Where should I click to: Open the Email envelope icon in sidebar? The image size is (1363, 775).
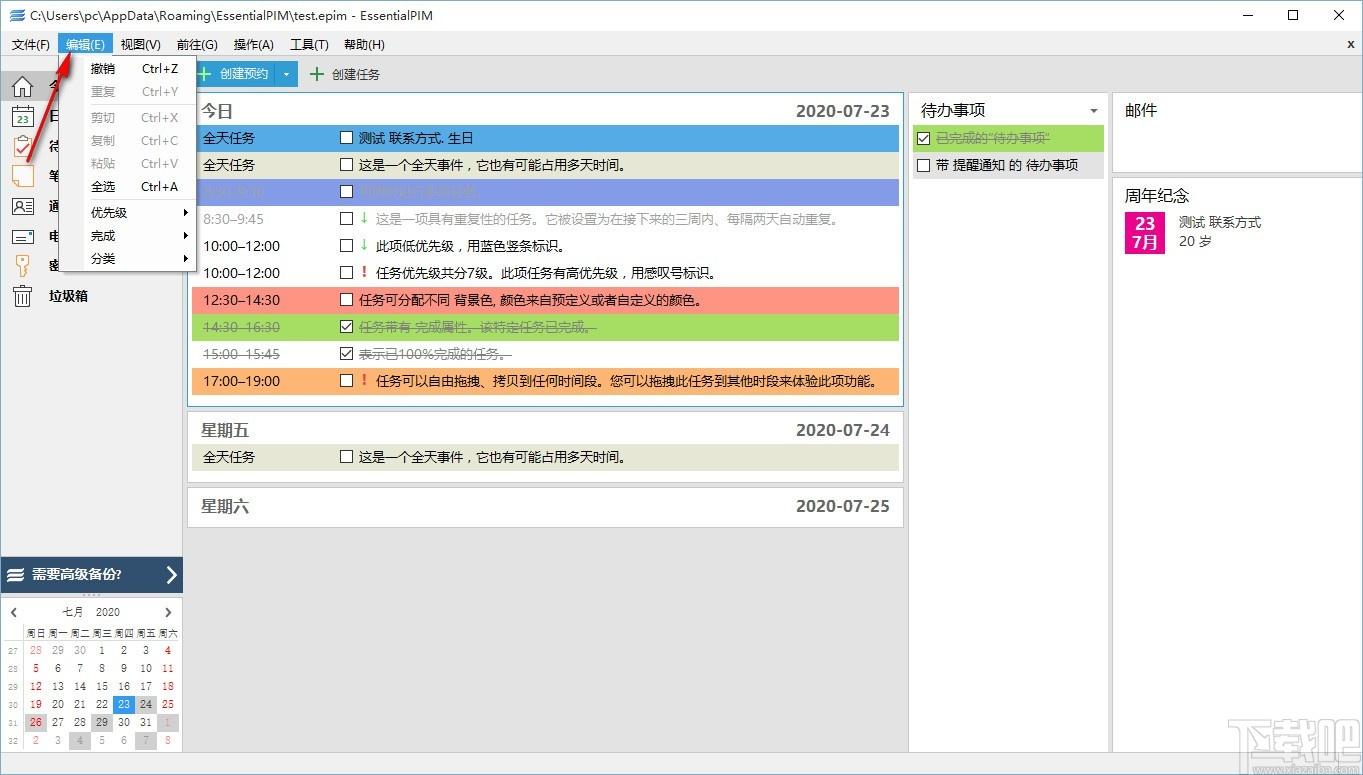[x=22, y=236]
